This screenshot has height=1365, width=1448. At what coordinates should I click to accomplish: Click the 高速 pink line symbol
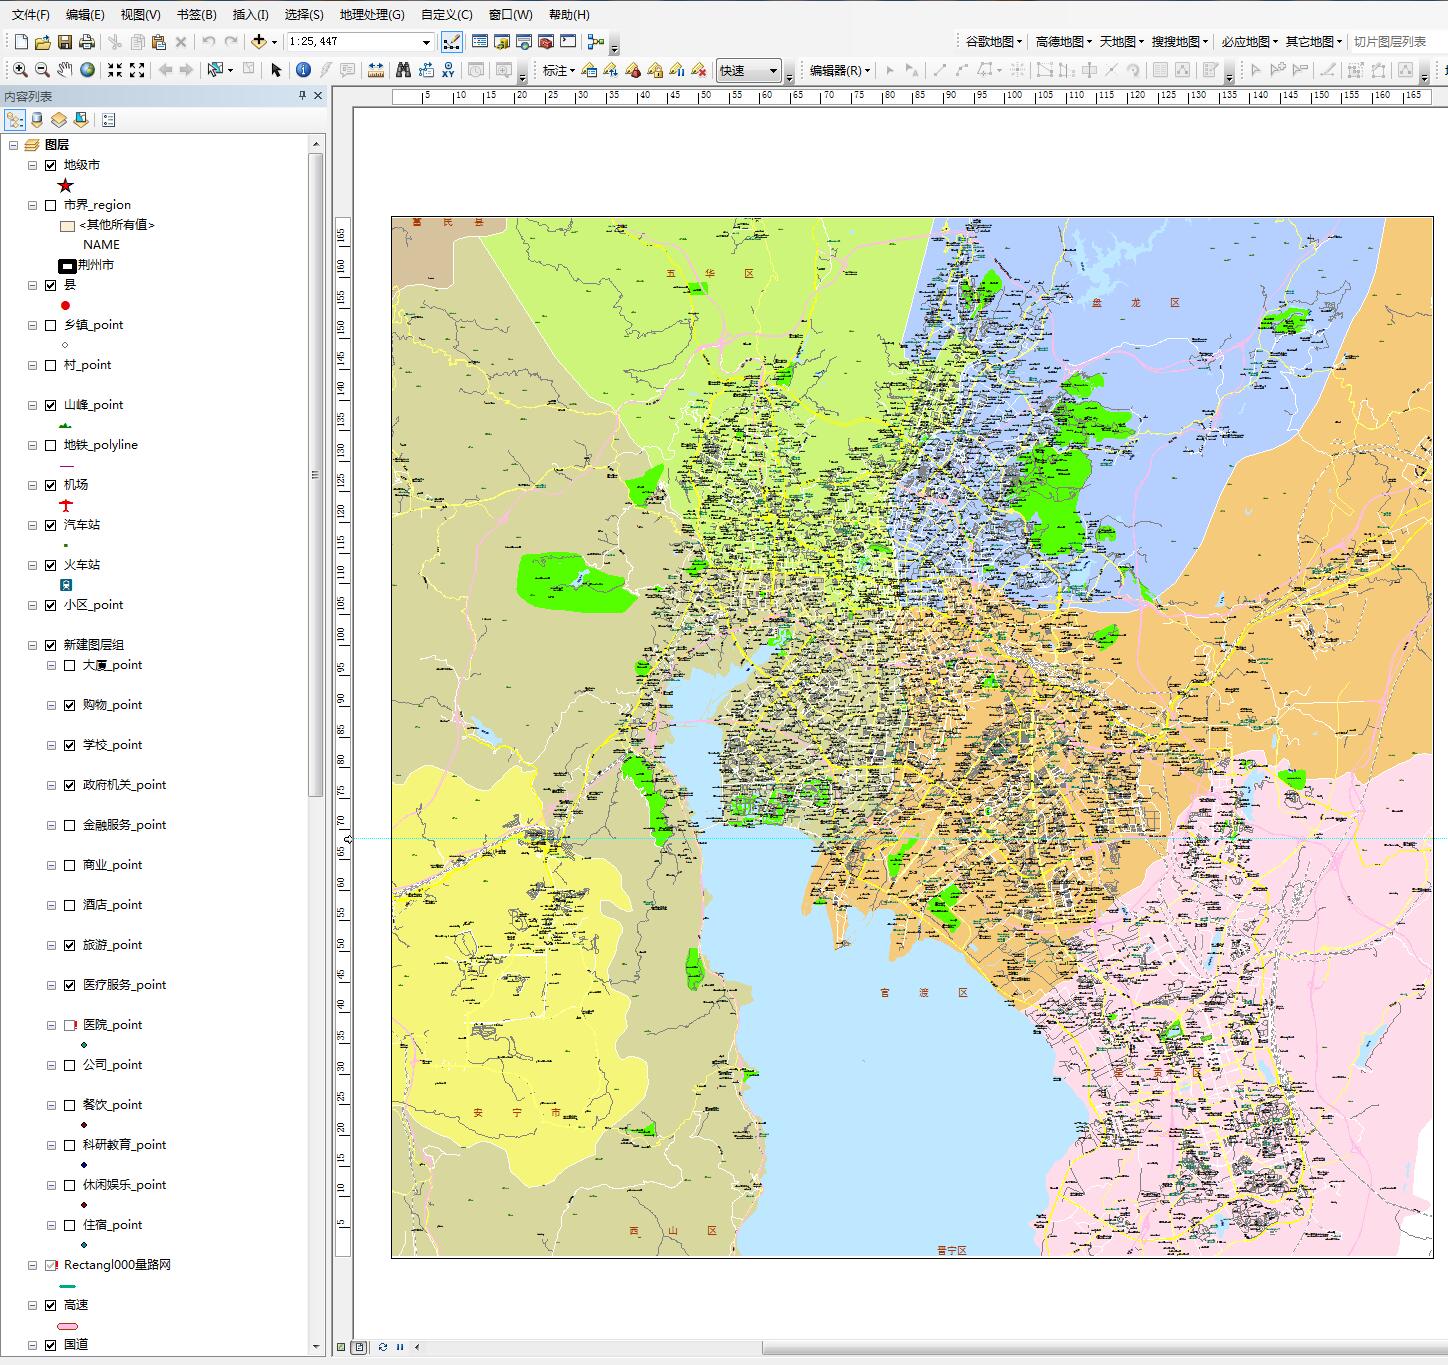click(x=68, y=1326)
